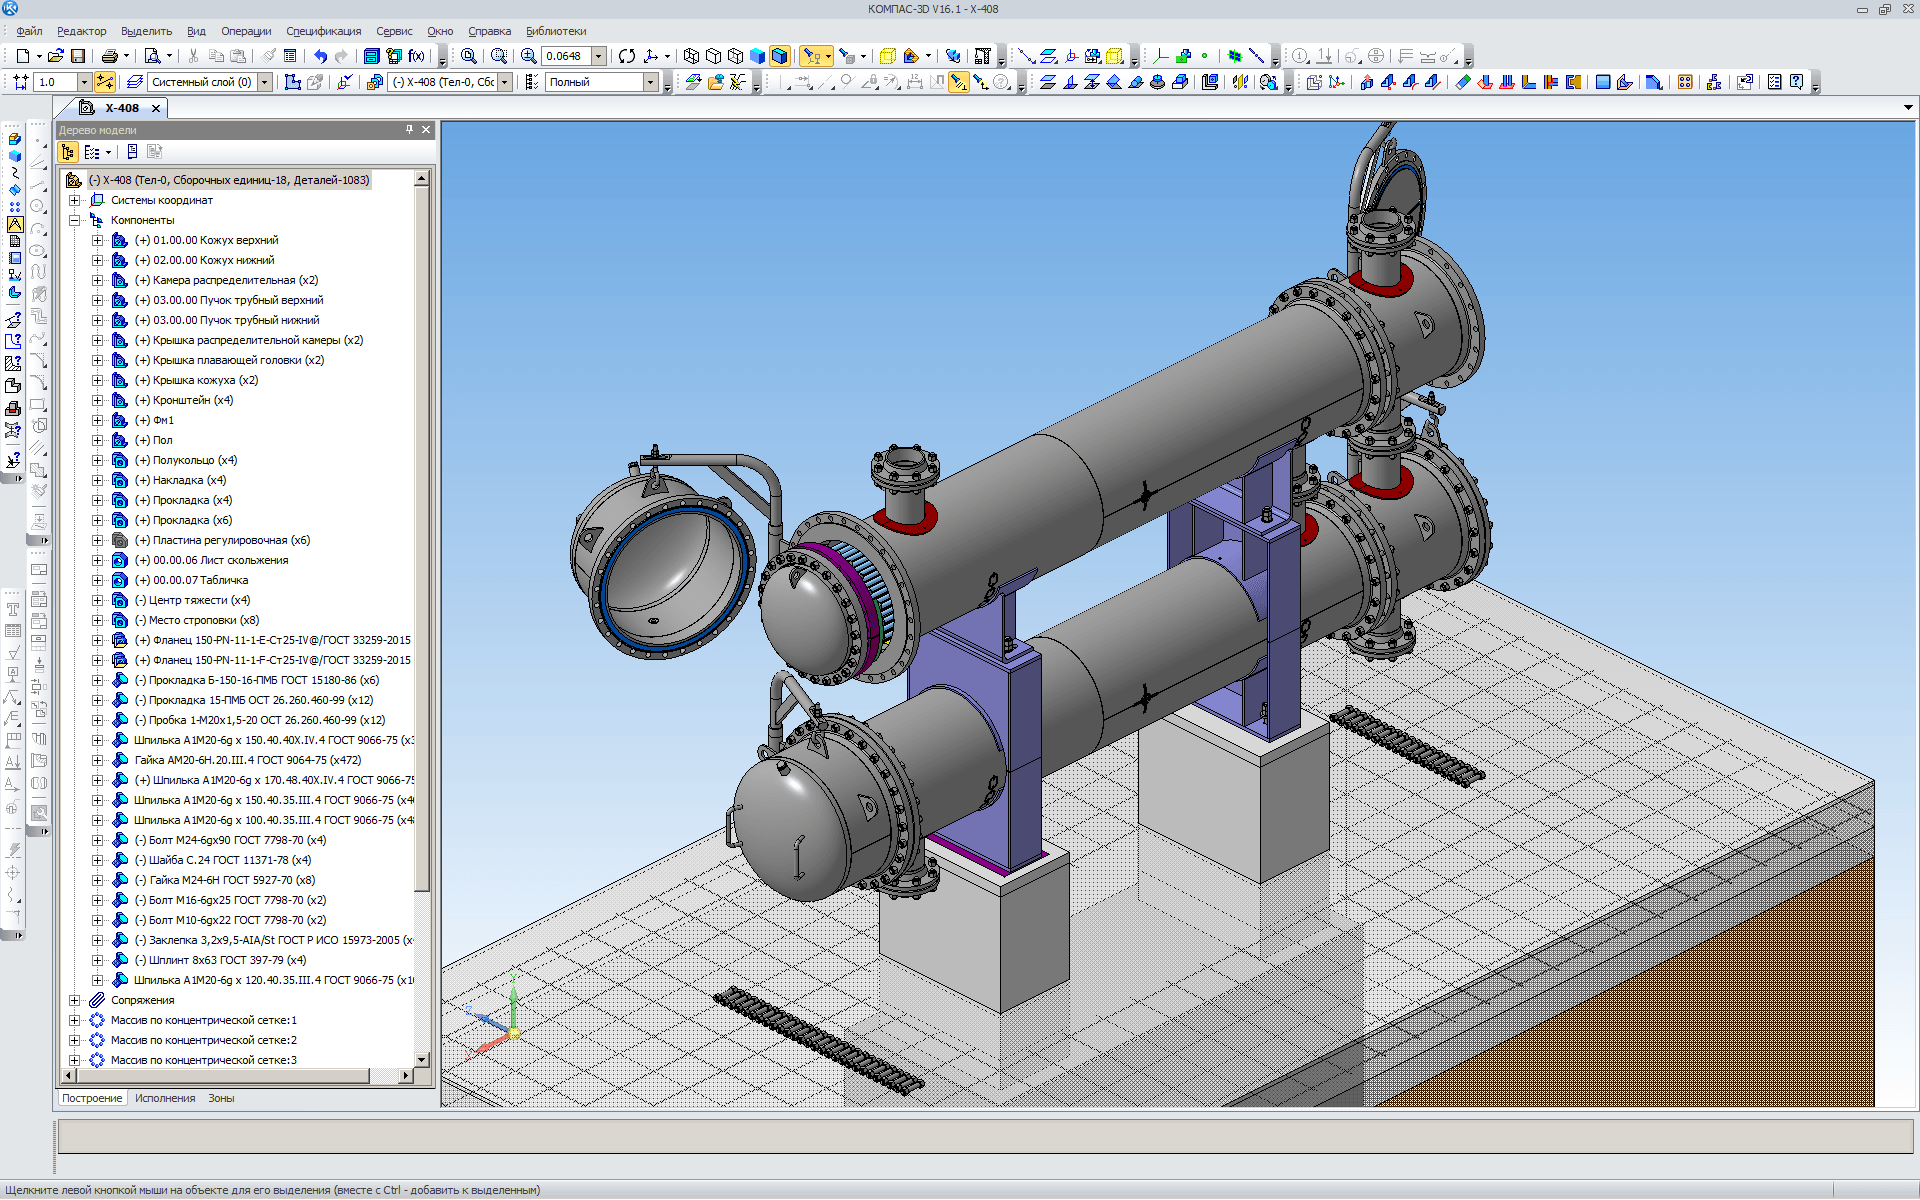Click the Save document icon
This screenshot has width=1920, height=1200.
(x=78, y=56)
